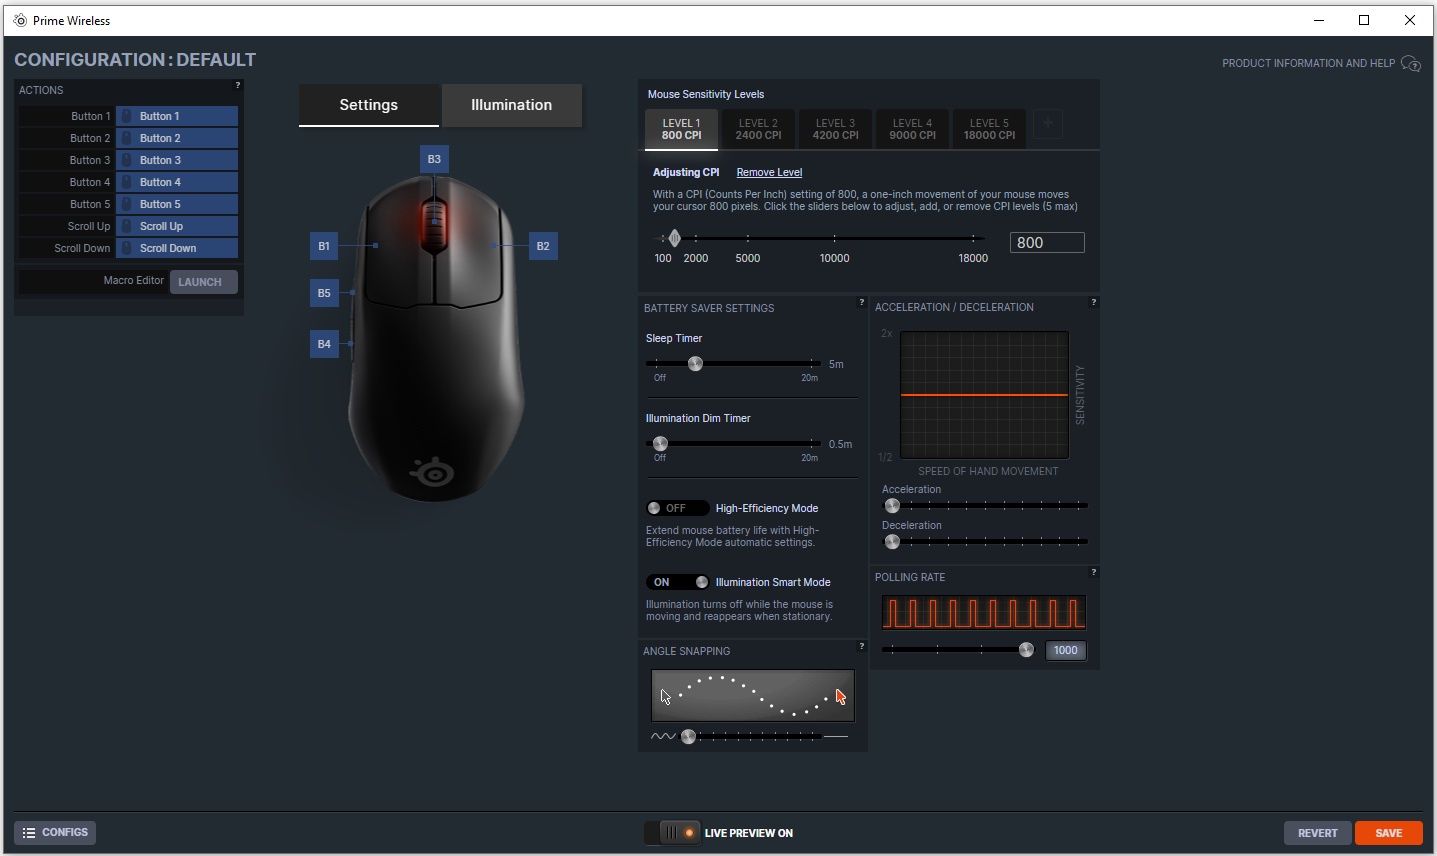Click the 'Button 1' row label
1437x856 pixels.
(x=90, y=116)
